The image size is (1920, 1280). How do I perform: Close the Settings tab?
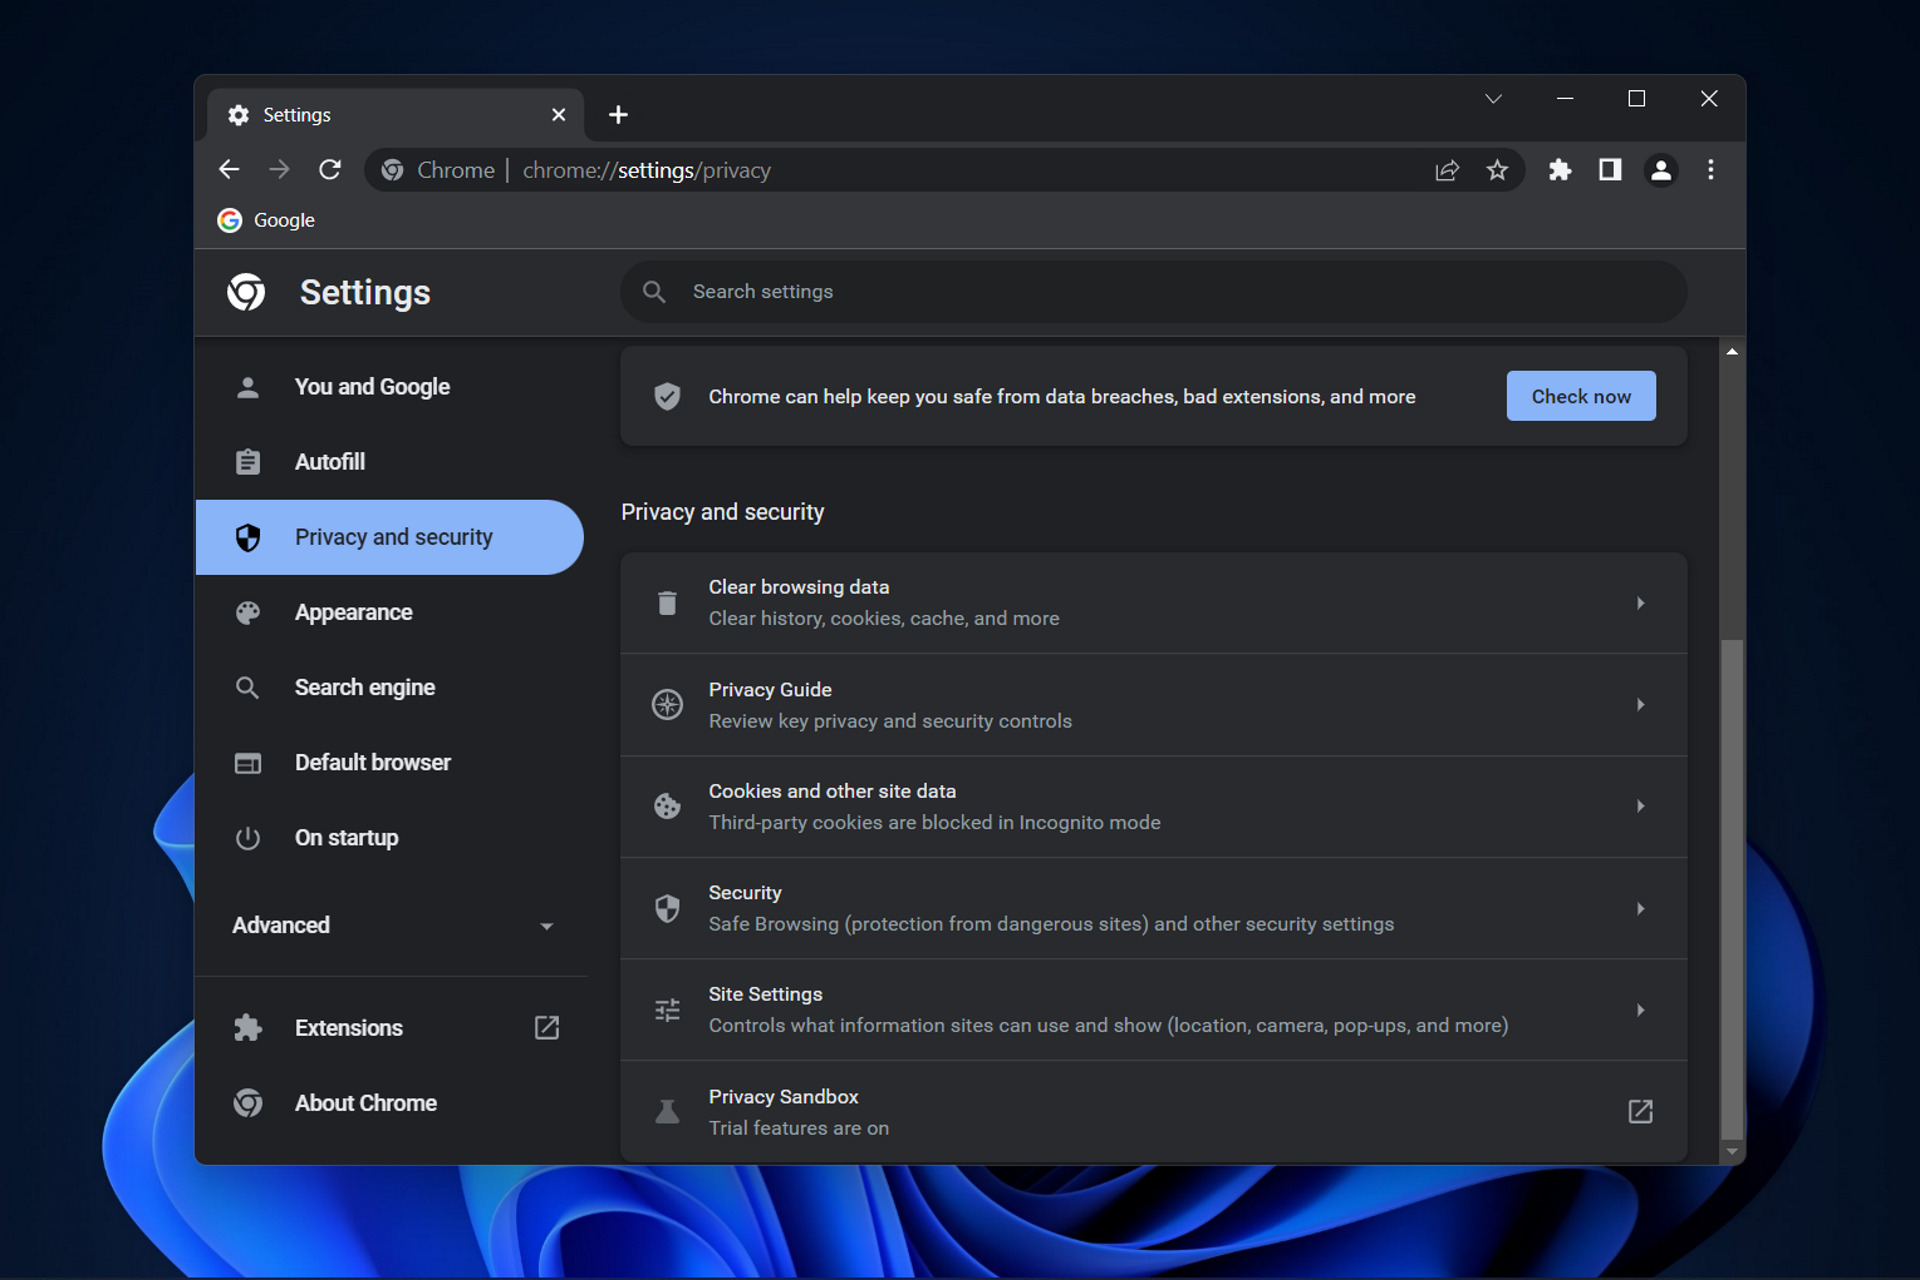558,115
